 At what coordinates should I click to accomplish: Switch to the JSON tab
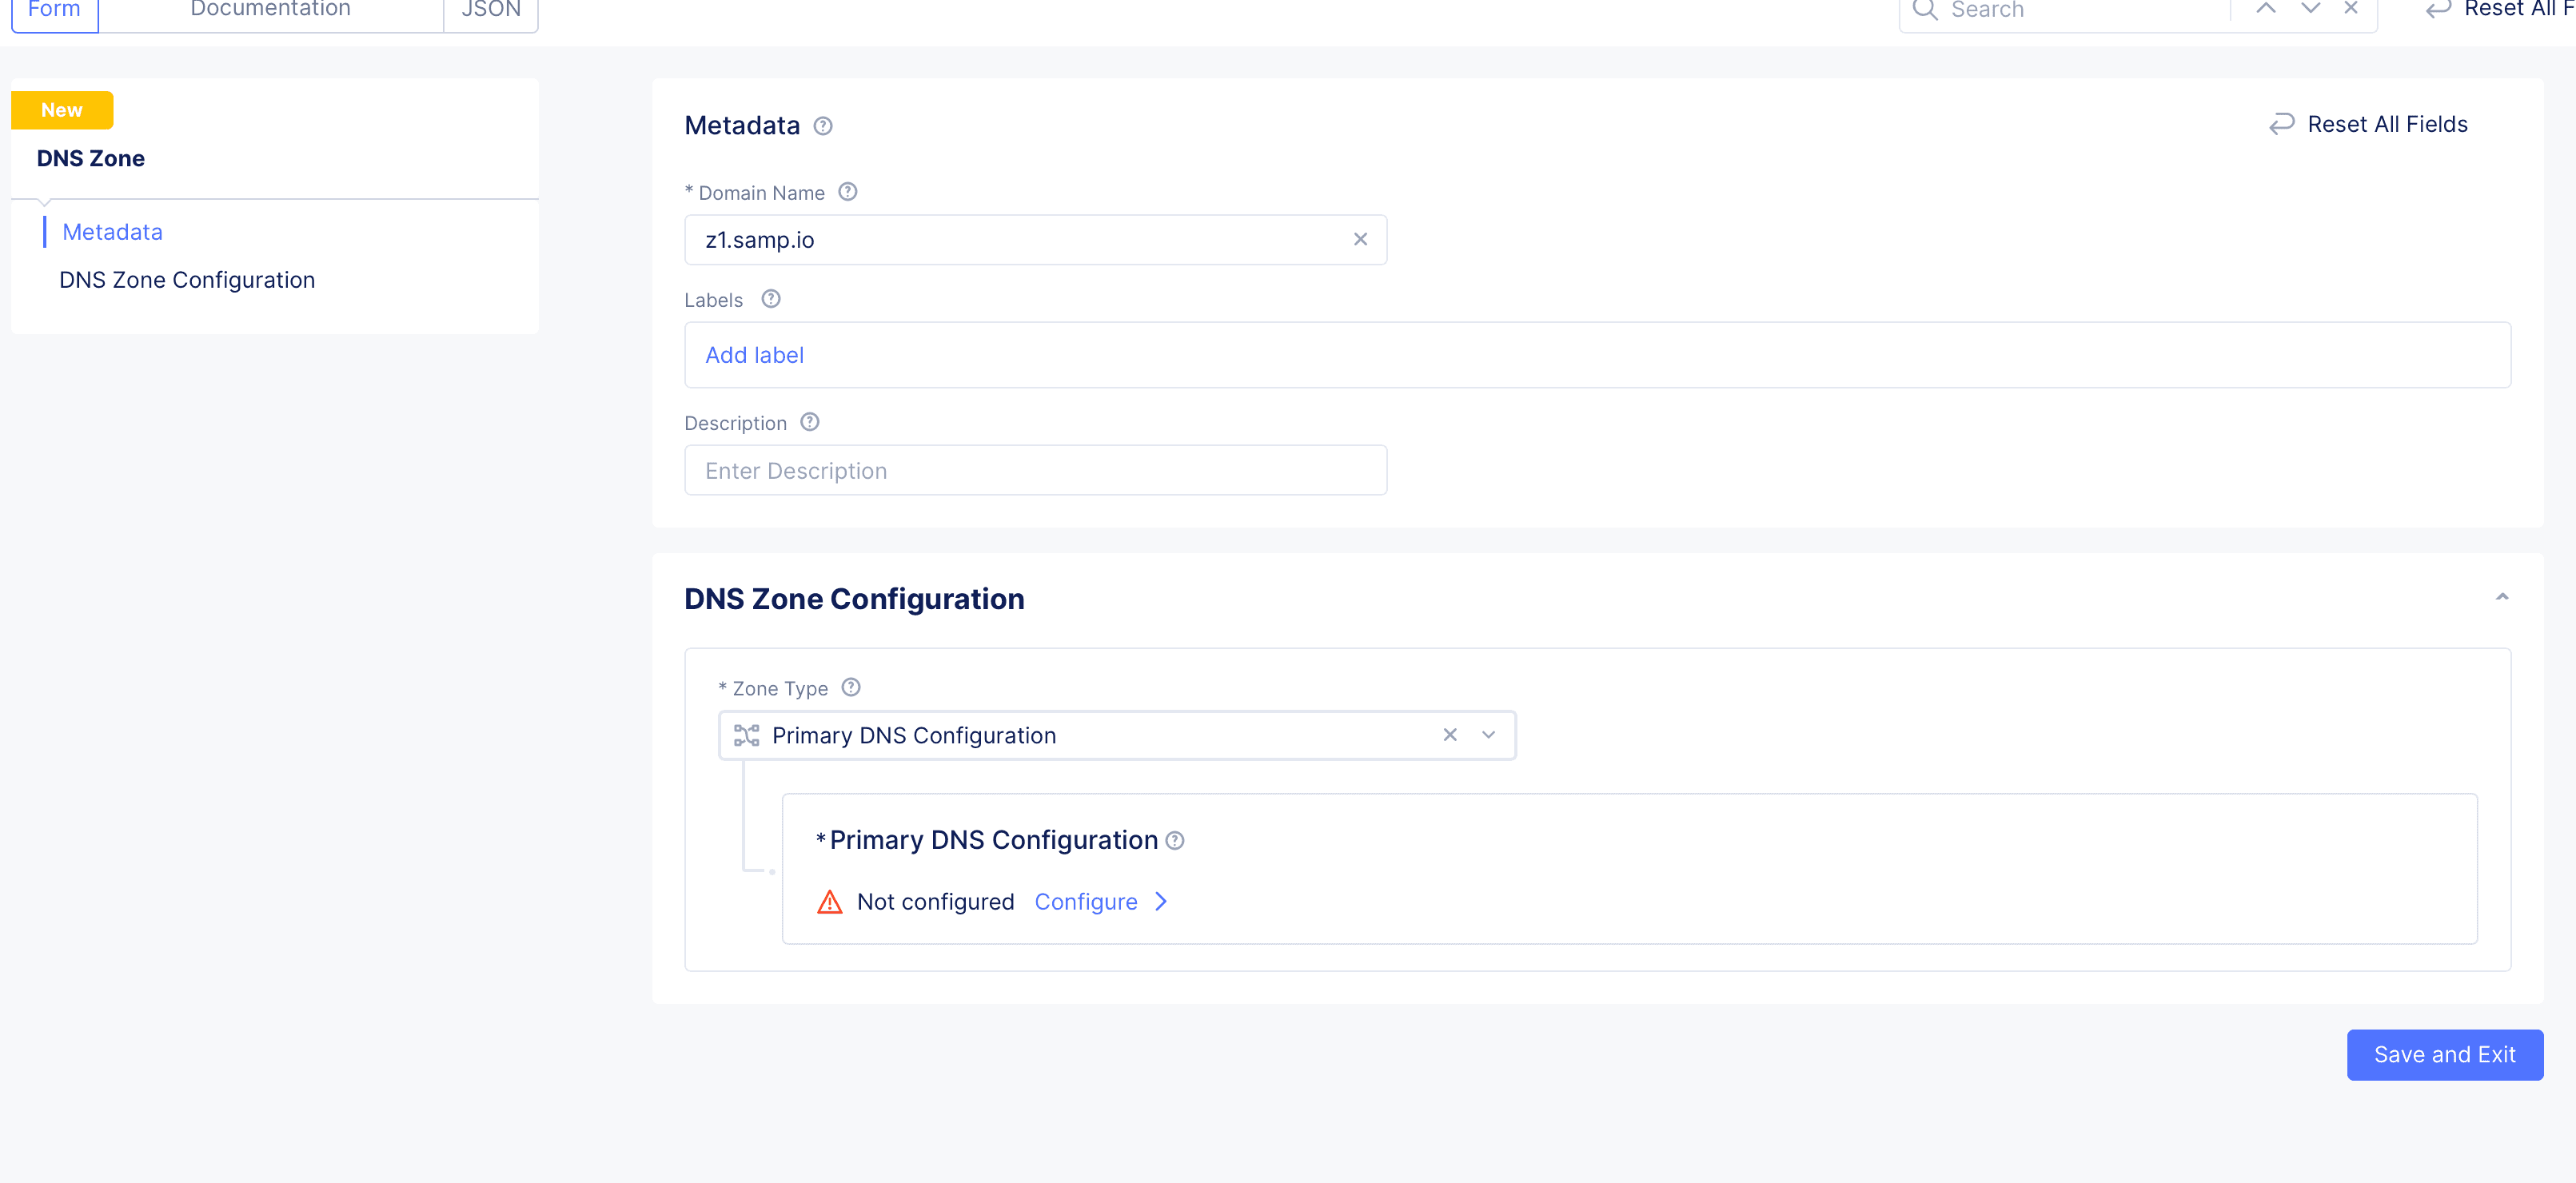(491, 10)
